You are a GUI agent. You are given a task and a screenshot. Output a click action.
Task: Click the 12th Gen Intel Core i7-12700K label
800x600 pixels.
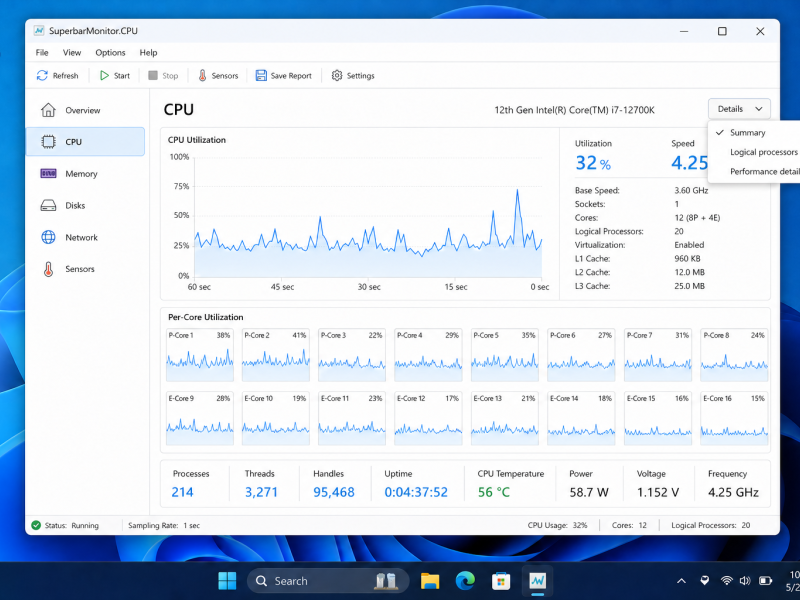point(574,110)
